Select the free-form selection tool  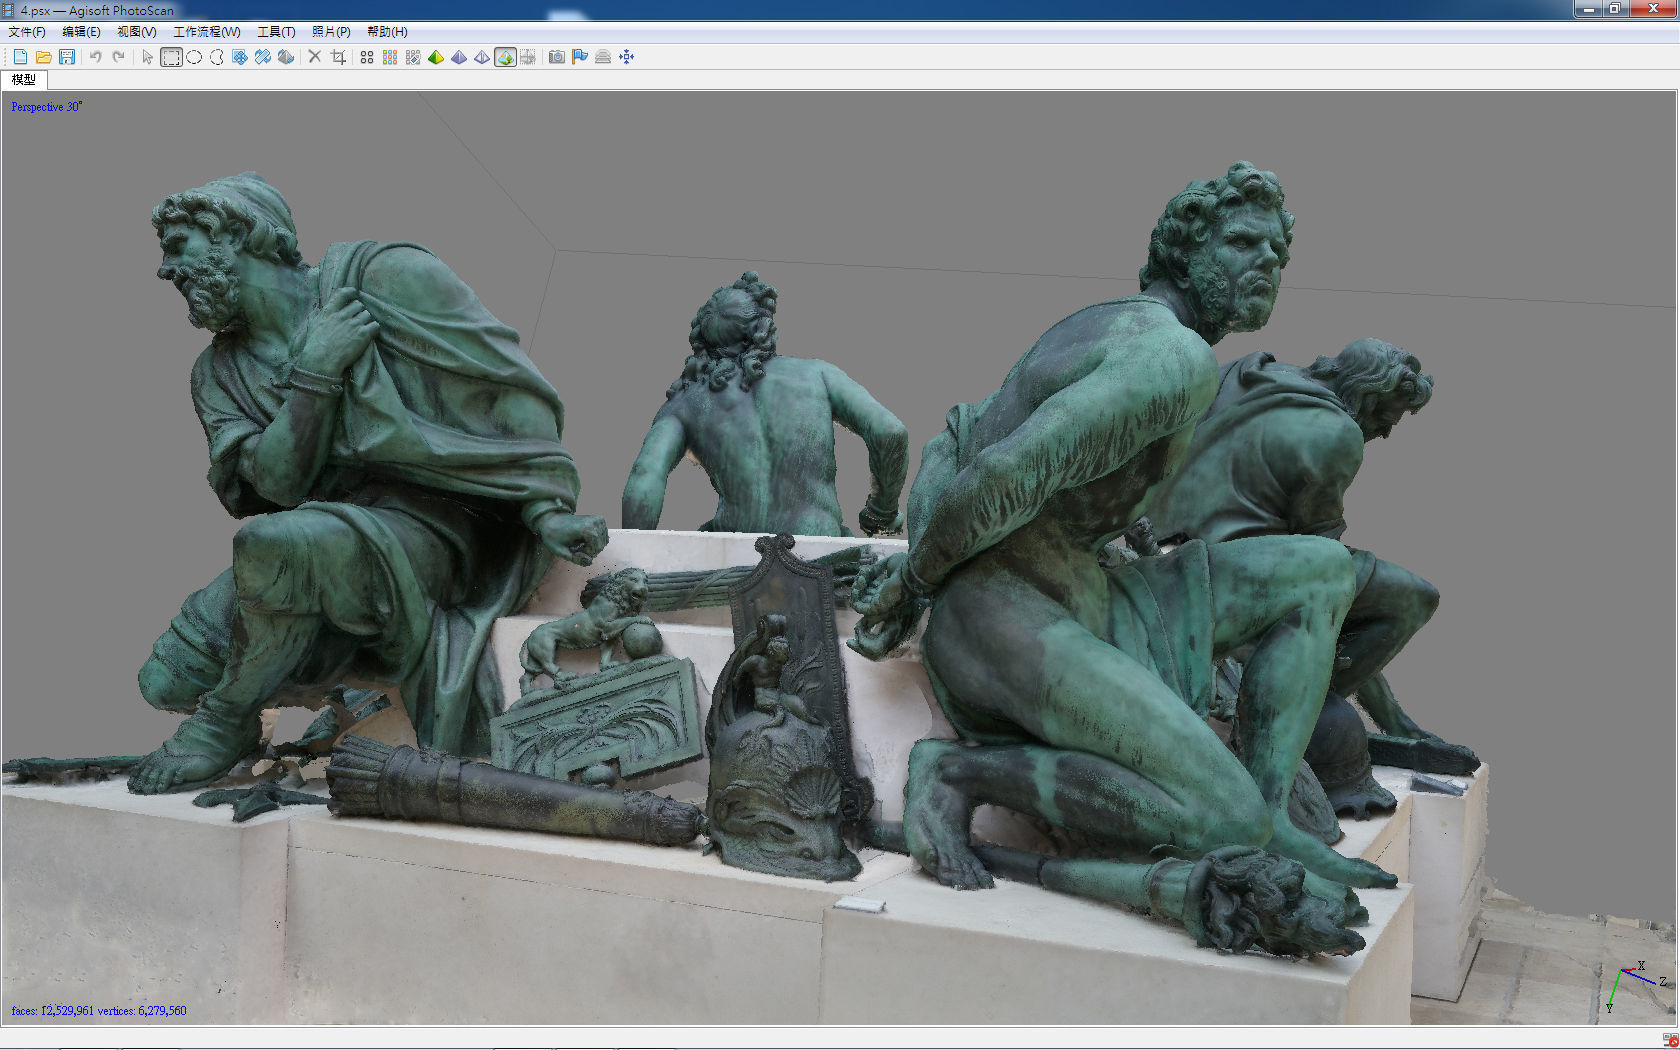(217, 57)
